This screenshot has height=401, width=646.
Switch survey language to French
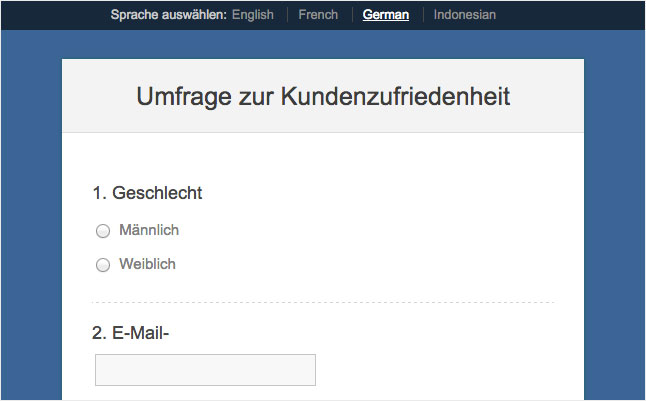tap(318, 15)
